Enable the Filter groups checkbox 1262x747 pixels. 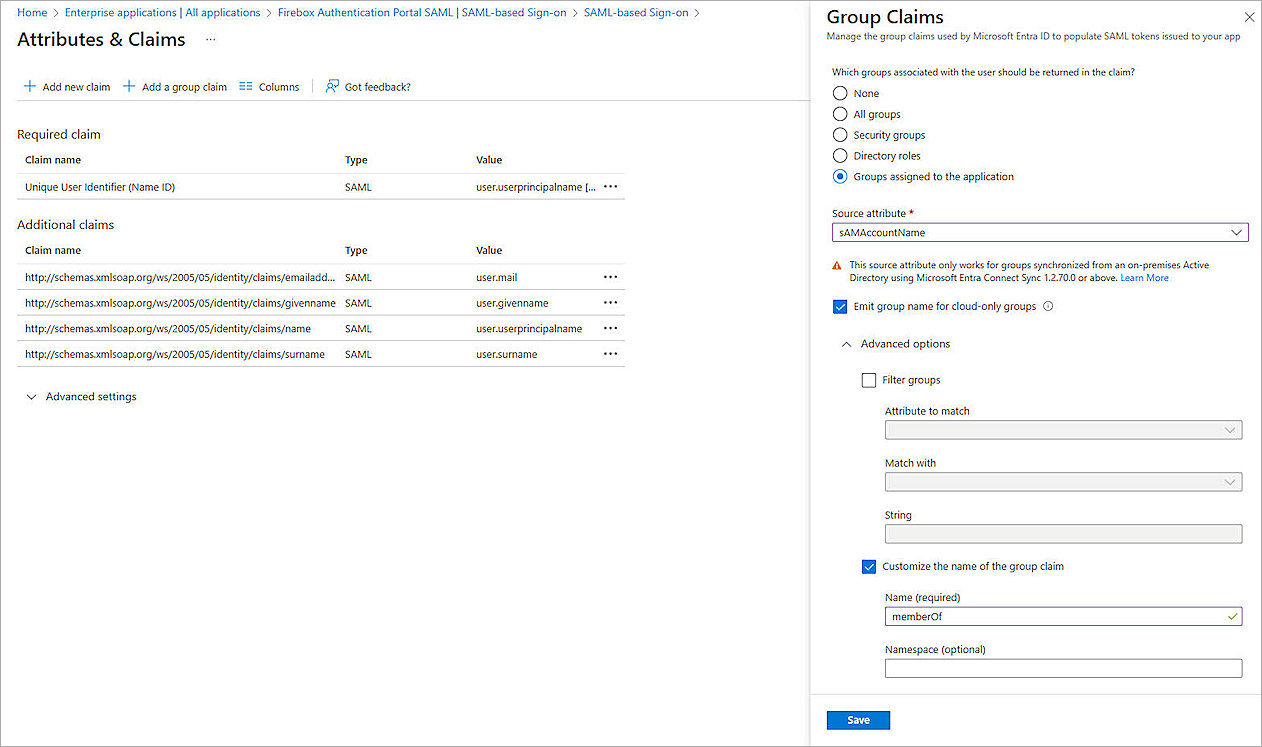click(x=868, y=380)
